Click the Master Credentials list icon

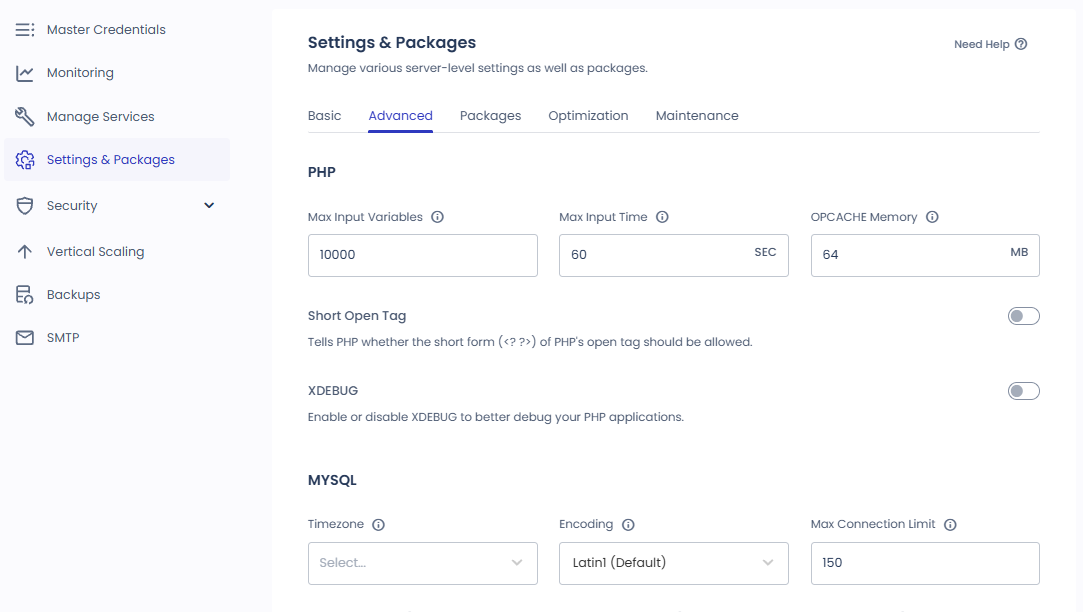25,30
